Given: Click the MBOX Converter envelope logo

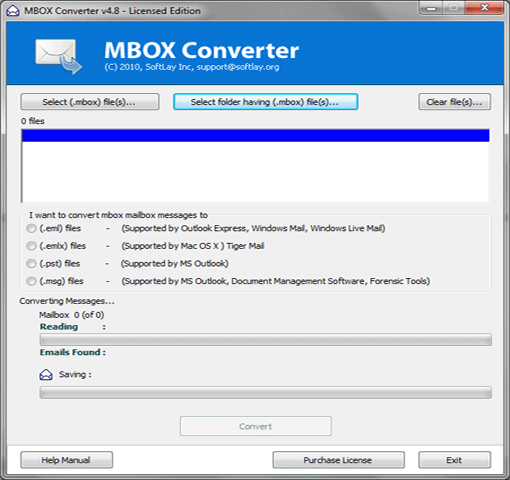Looking at the screenshot, I should coord(59,57).
